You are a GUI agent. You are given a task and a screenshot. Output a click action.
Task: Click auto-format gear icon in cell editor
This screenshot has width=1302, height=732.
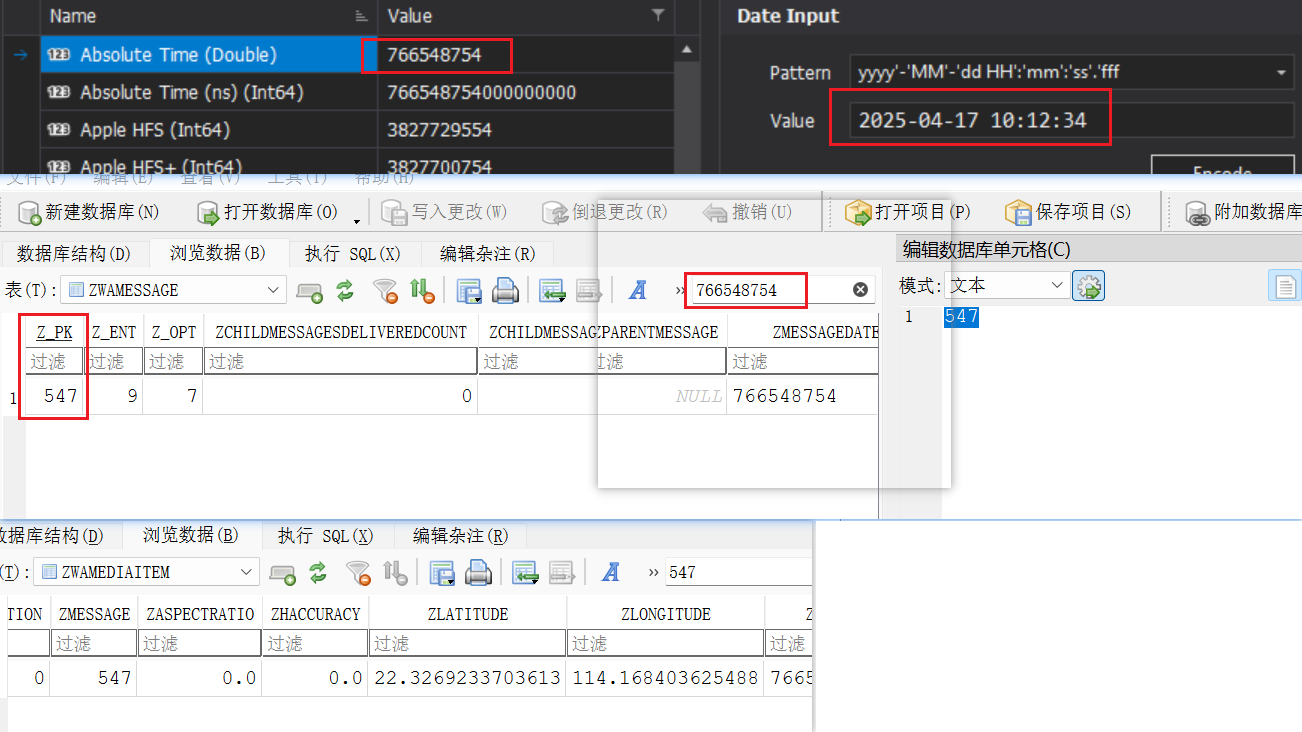pyautogui.click(x=1088, y=286)
